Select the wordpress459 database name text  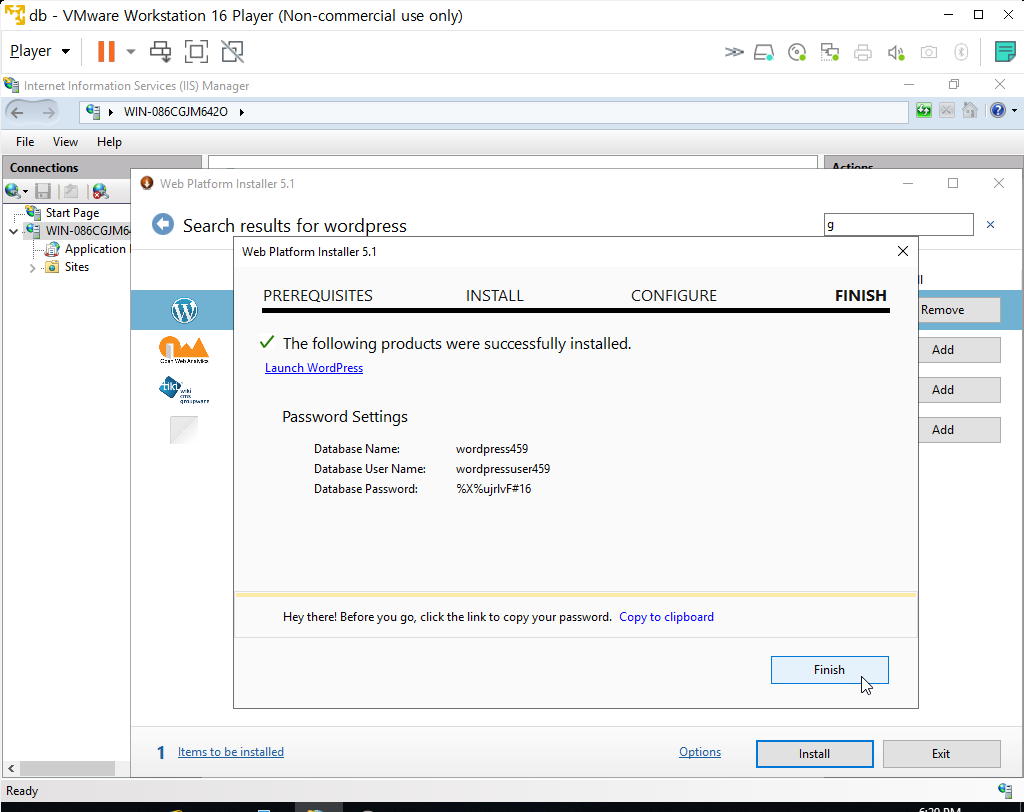[x=492, y=449]
